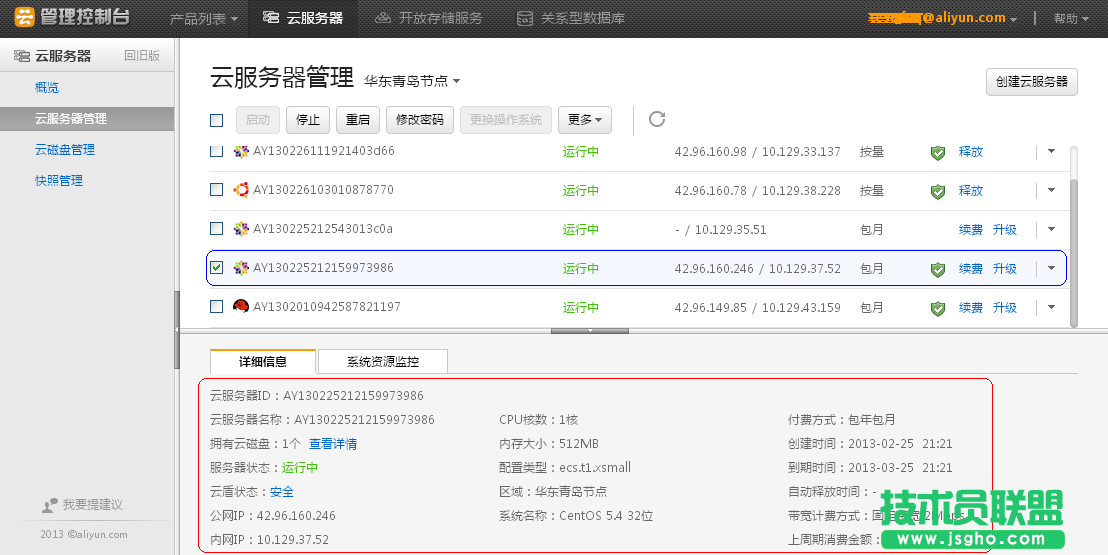Click the 开放存储服务 cloud icon

pyautogui.click(x=383, y=18)
